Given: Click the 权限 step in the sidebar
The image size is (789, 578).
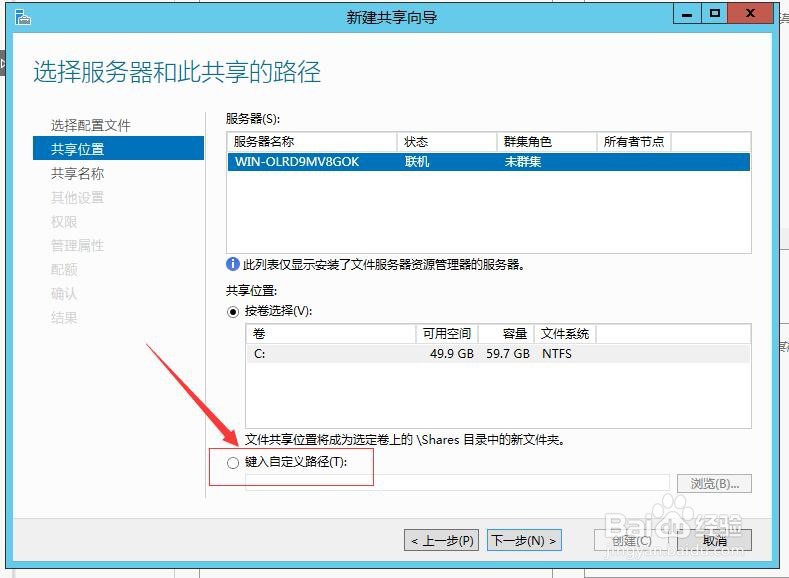Looking at the screenshot, I should pos(64,221).
